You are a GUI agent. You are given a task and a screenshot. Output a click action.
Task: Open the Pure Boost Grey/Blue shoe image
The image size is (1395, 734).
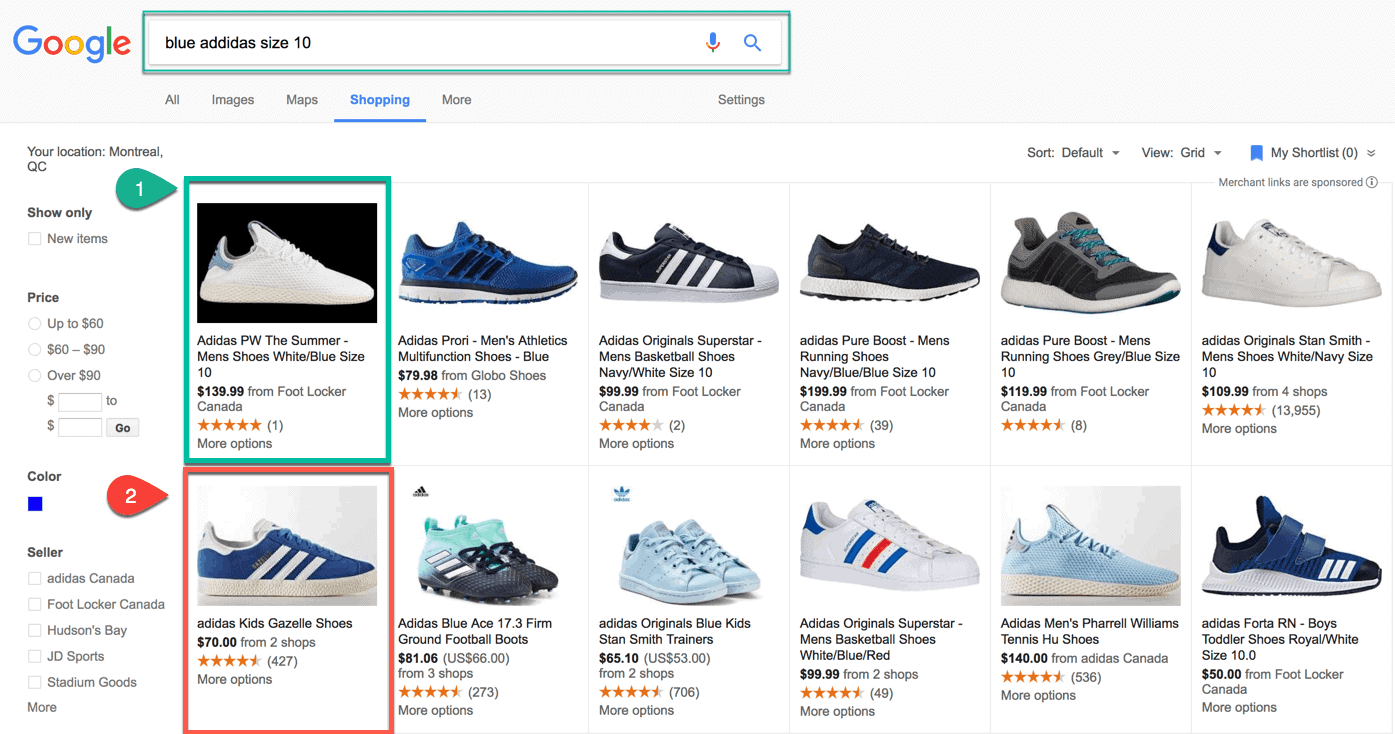pyautogui.click(x=1091, y=263)
